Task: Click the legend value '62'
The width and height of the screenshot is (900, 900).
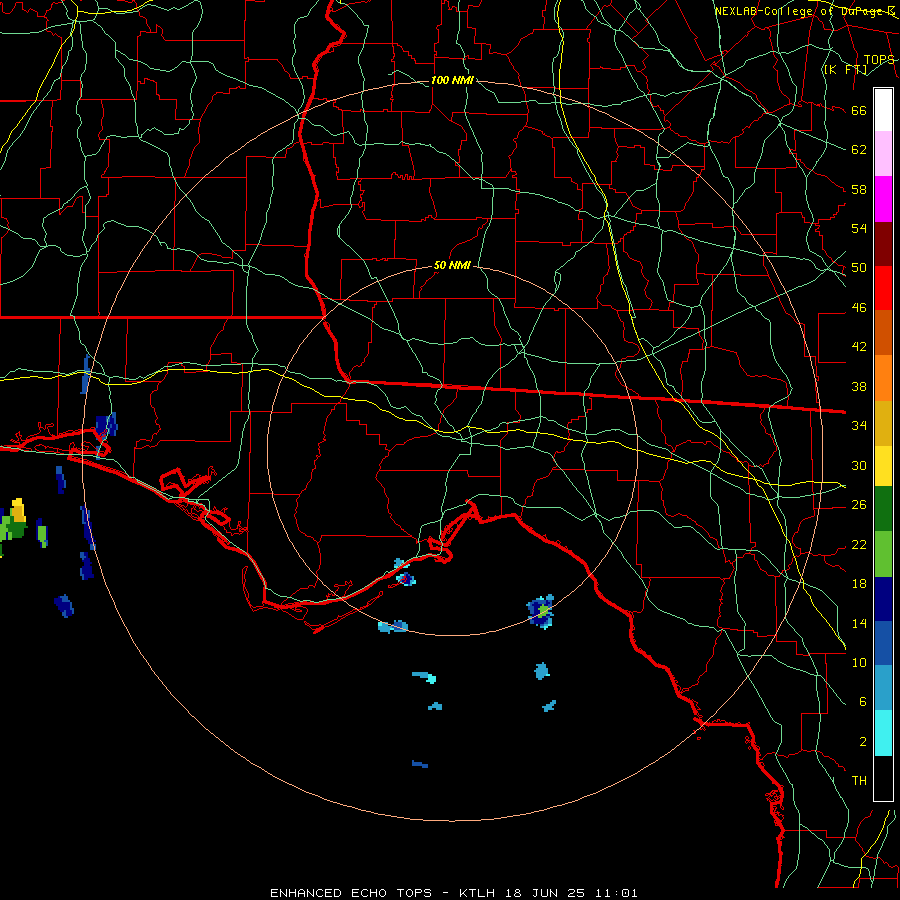Action: coord(859,149)
